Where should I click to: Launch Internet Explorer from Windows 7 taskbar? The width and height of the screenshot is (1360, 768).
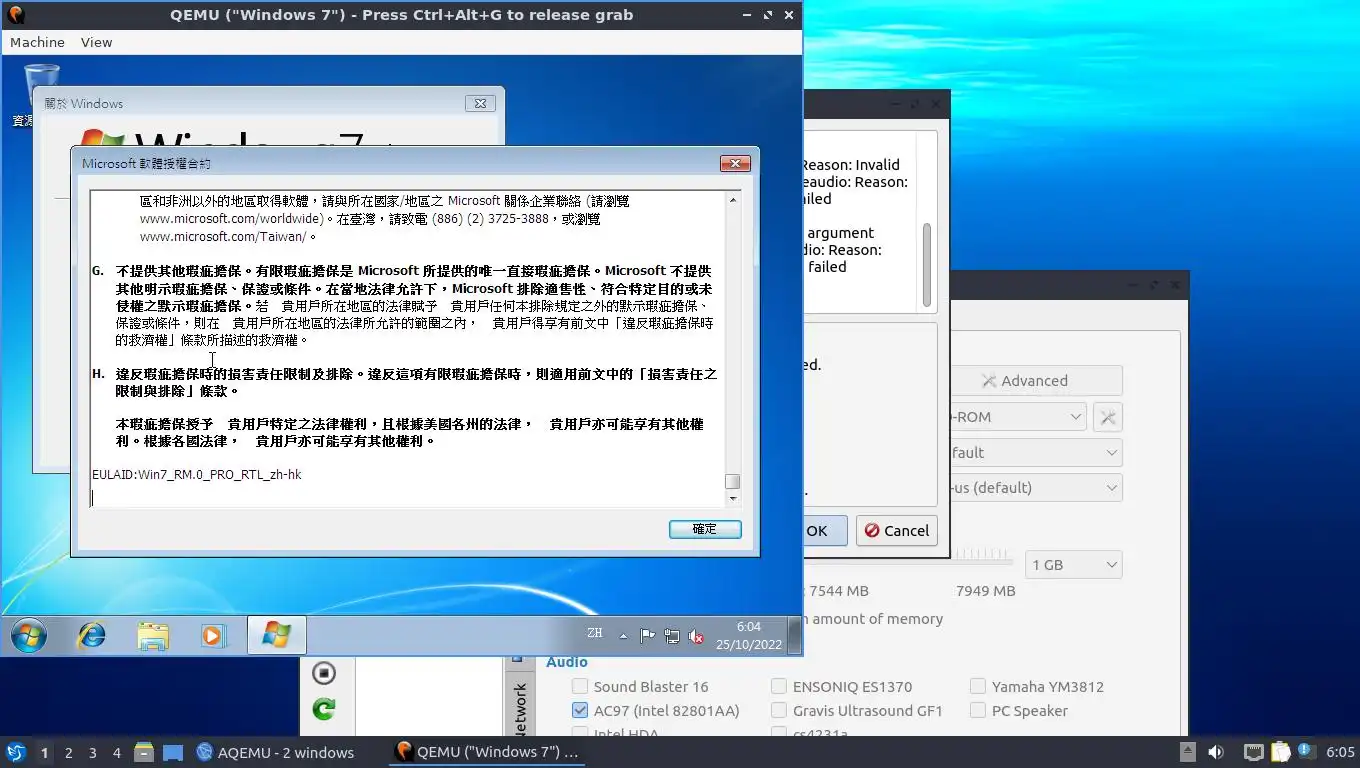click(x=92, y=635)
